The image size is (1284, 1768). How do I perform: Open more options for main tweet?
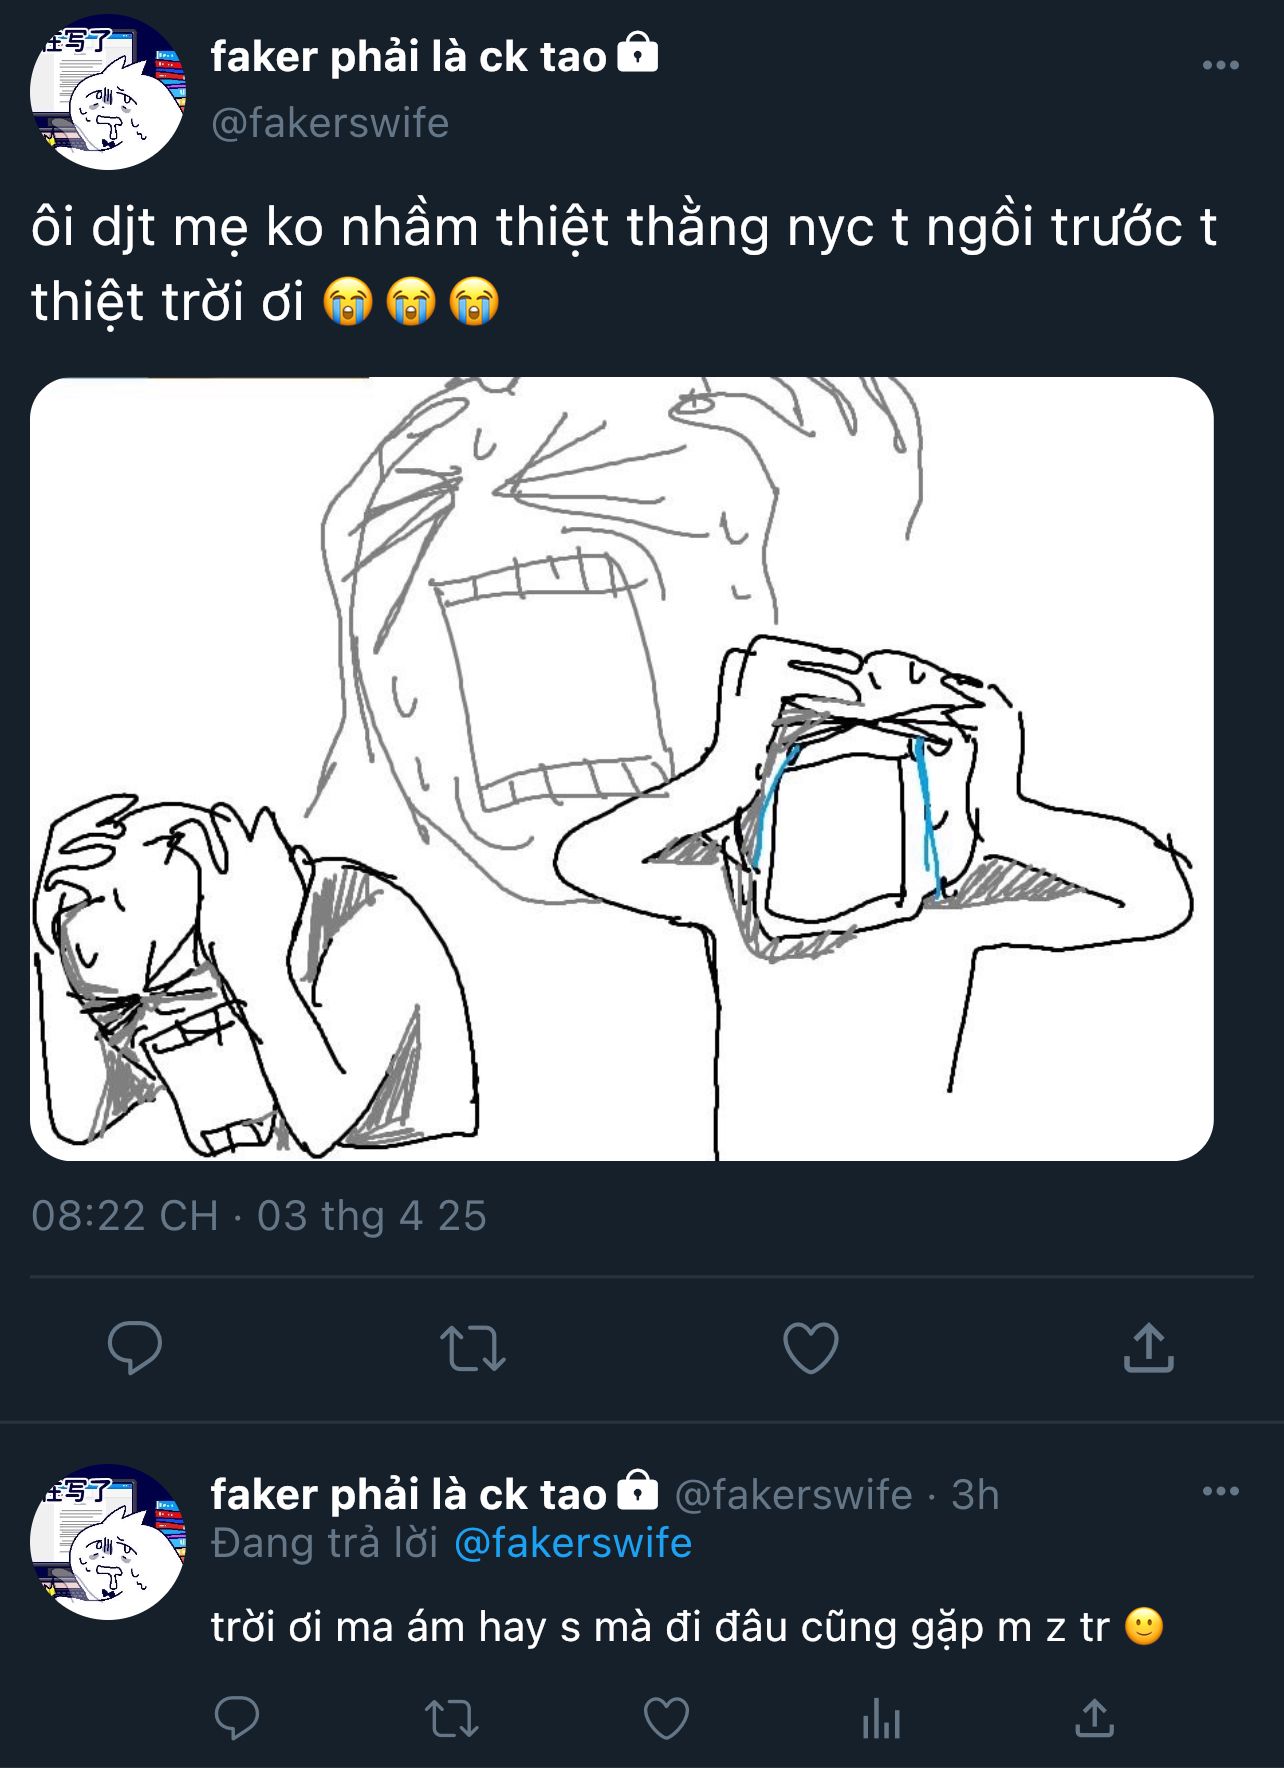coord(1220,66)
